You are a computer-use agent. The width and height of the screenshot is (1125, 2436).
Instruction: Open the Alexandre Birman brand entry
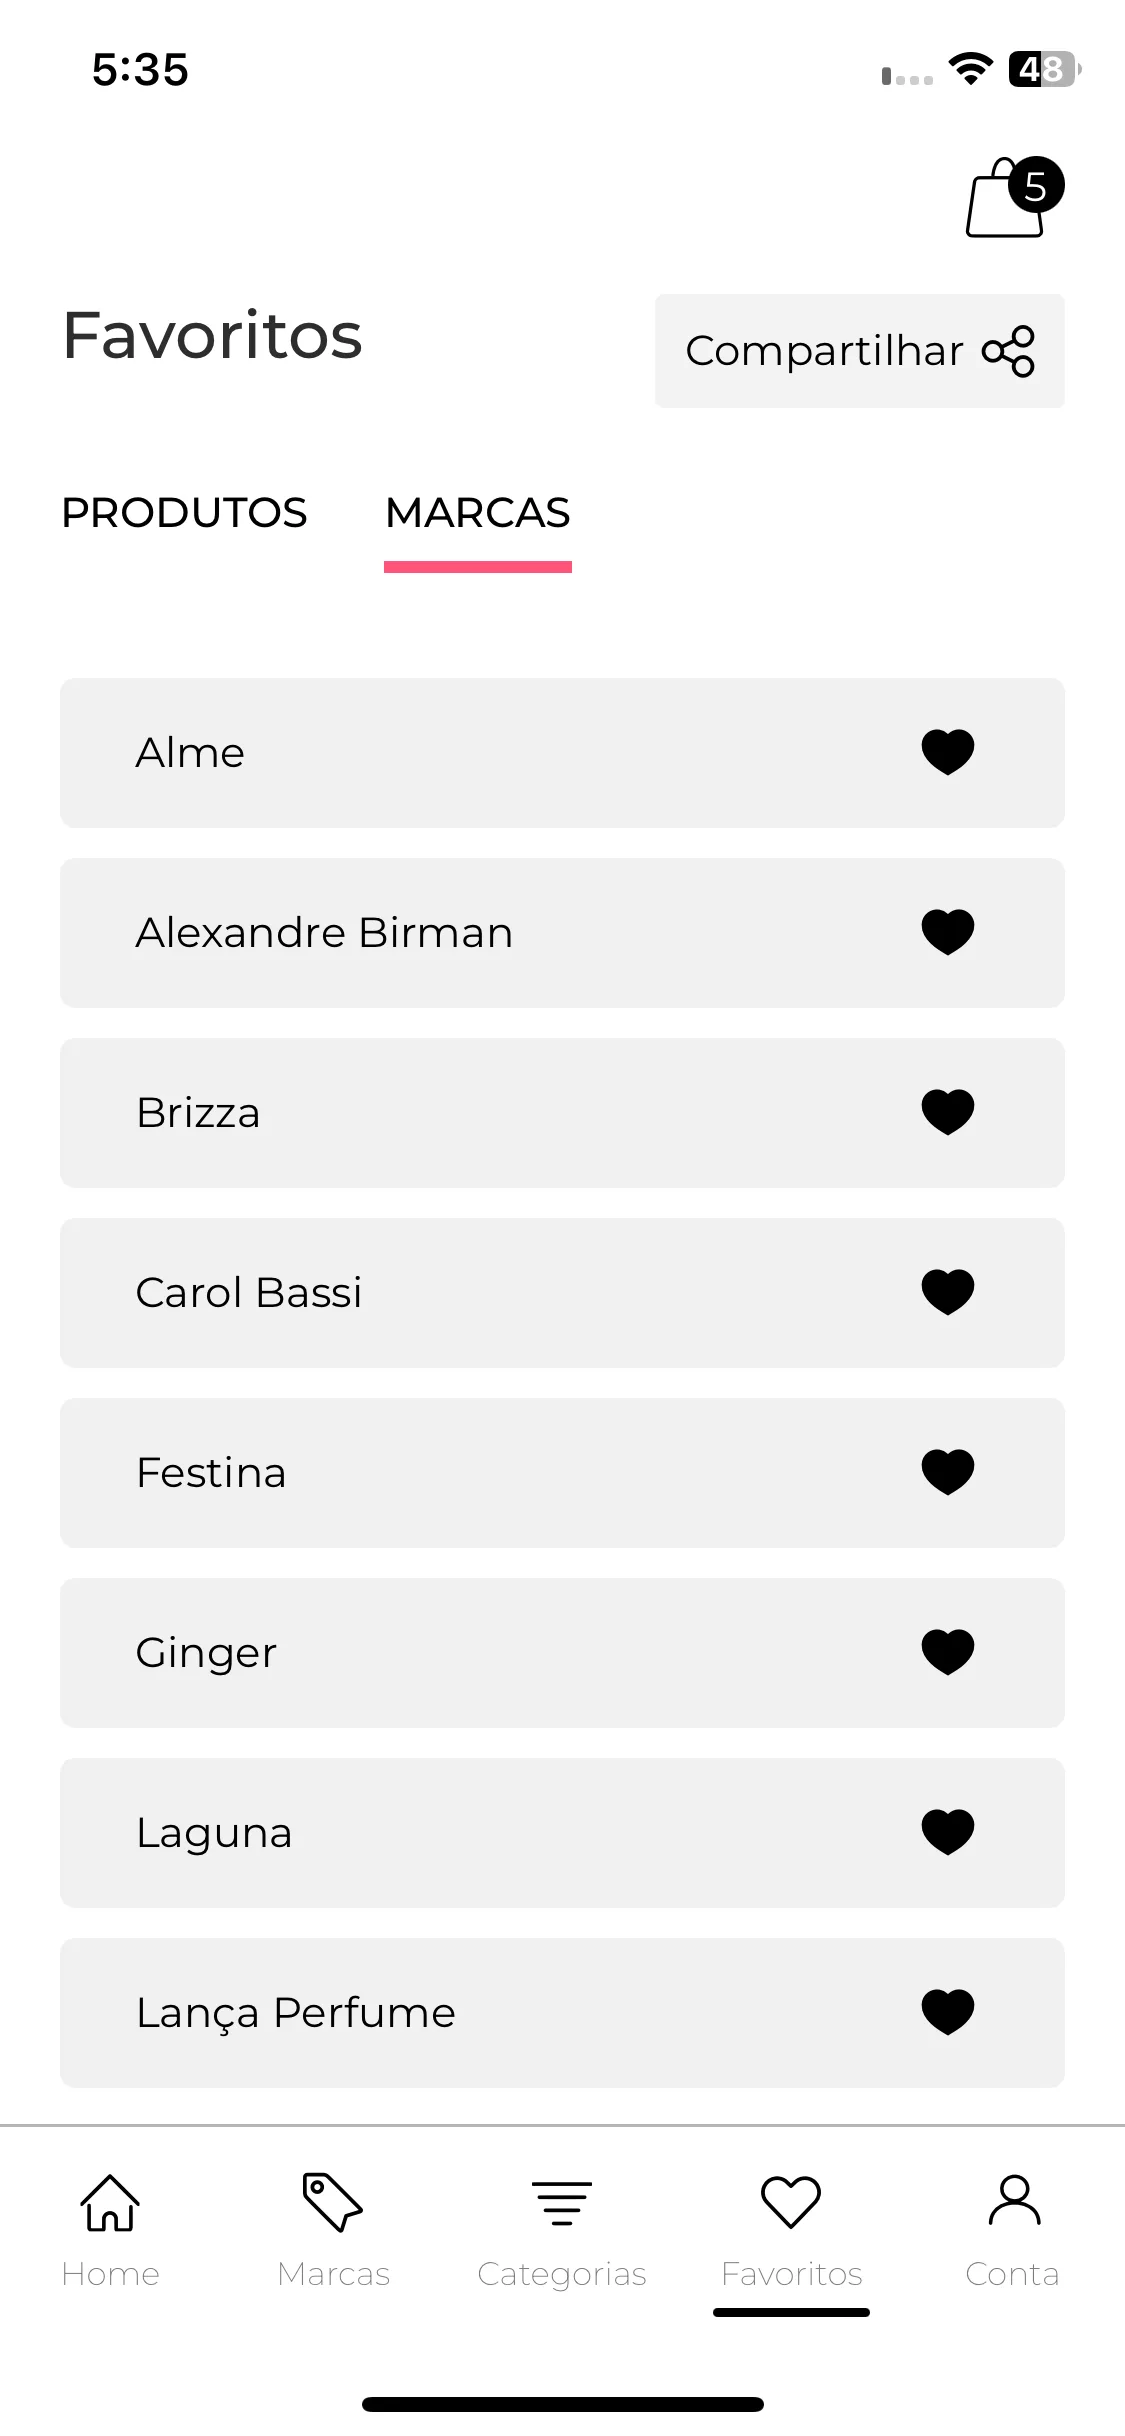pyautogui.click(x=562, y=933)
